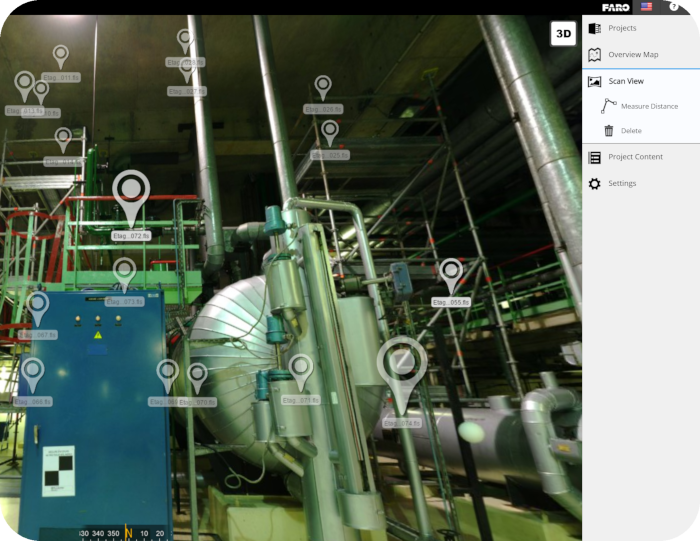Click the Settings gear icon
700x541 pixels.
click(595, 183)
